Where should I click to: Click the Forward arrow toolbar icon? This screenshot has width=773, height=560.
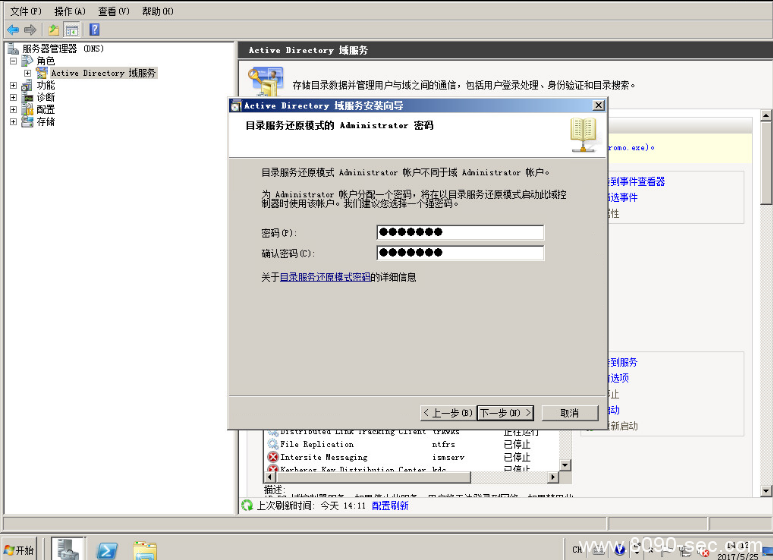pyautogui.click(x=30, y=30)
